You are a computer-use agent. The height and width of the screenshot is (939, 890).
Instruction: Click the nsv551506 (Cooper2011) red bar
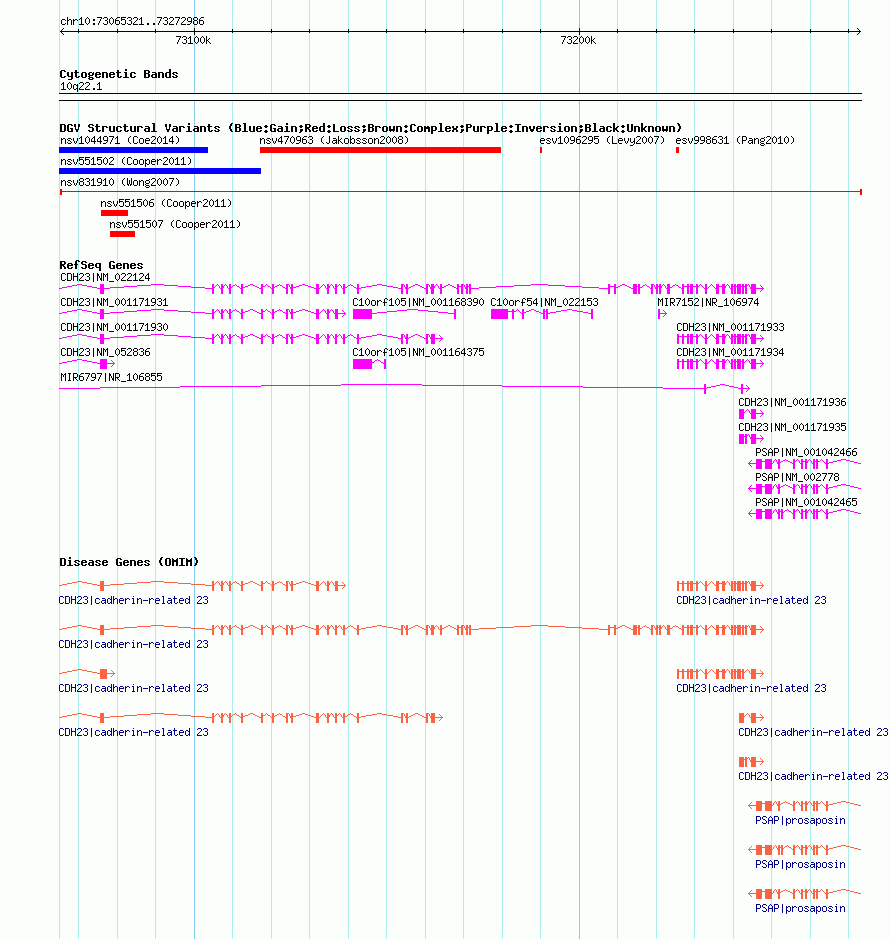[114, 213]
